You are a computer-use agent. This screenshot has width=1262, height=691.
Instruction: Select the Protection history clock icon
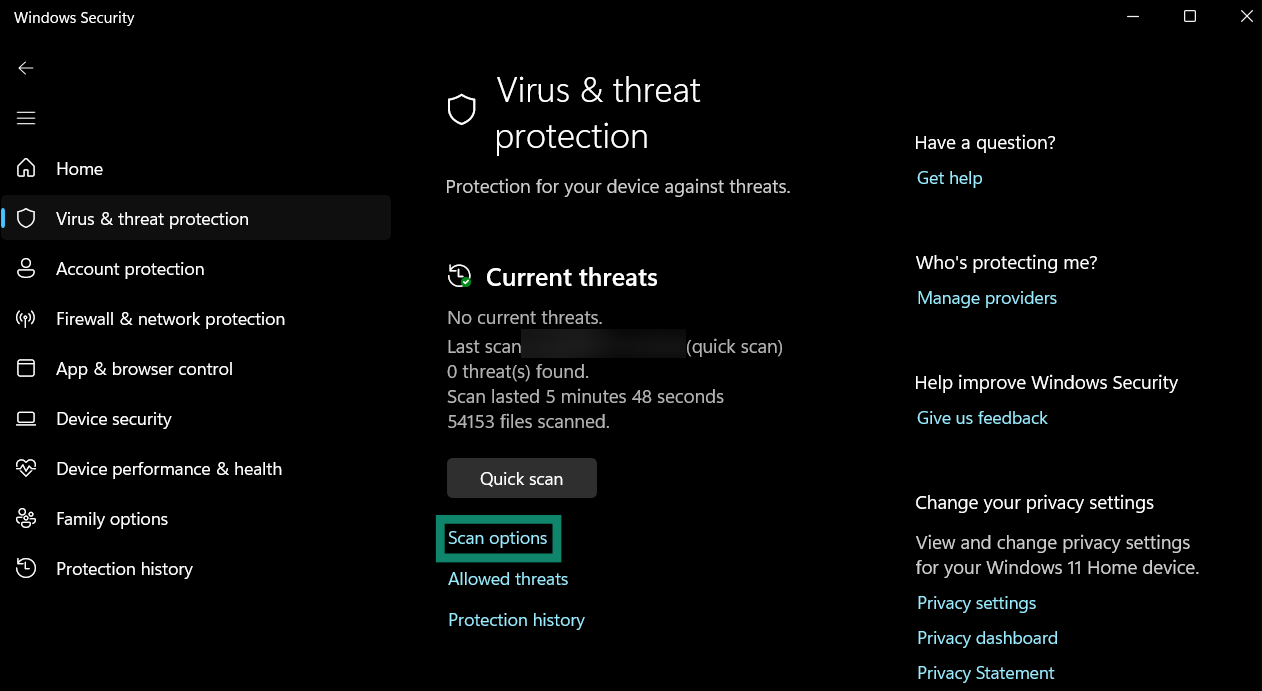25,568
